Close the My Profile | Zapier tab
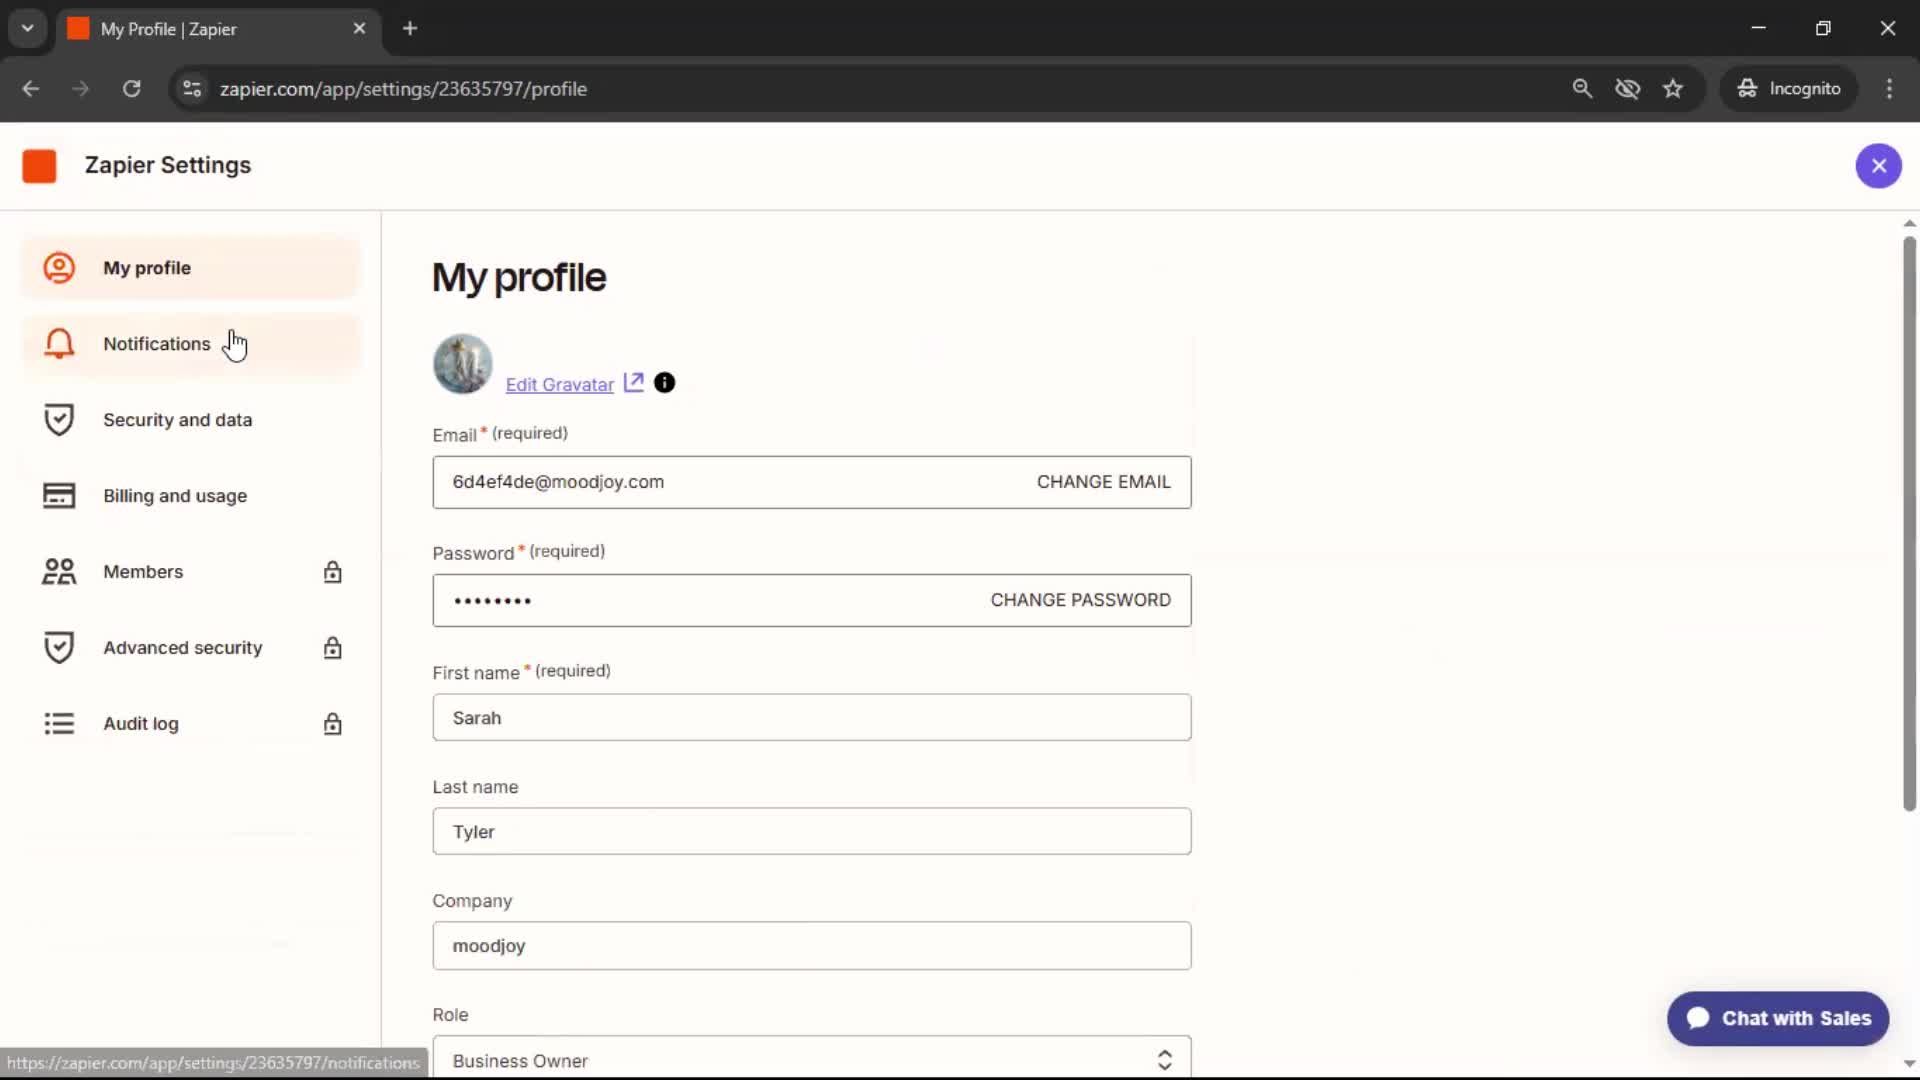1920x1080 pixels. (x=359, y=29)
